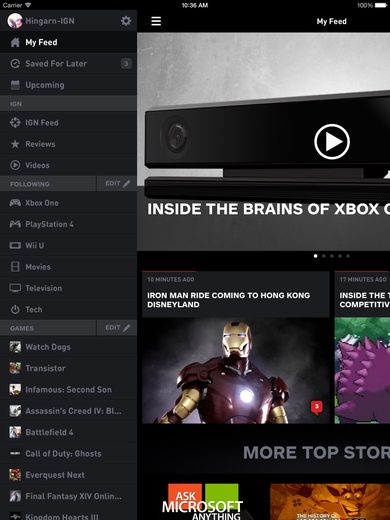Click the Television screen icon
390x520 pixels.
pyautogui.click(x=15, y=288)
